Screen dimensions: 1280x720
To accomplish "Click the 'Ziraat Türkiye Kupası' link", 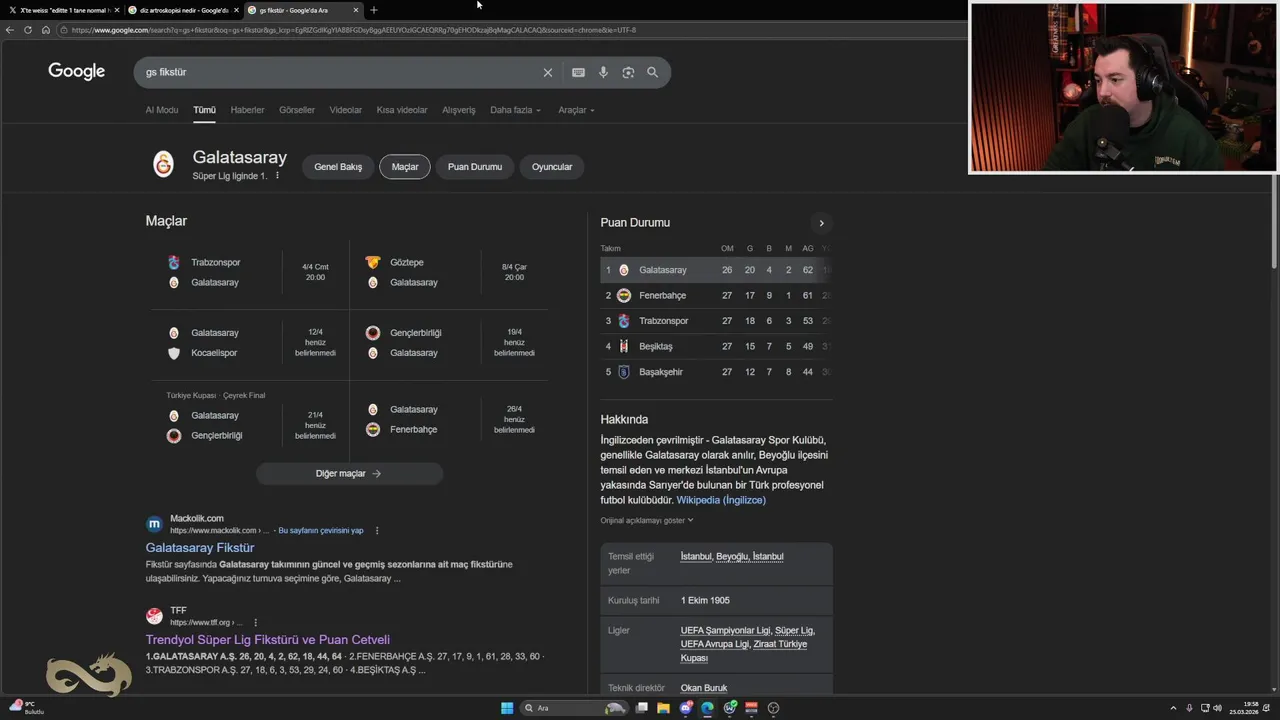I will click(x=743, y=651).
